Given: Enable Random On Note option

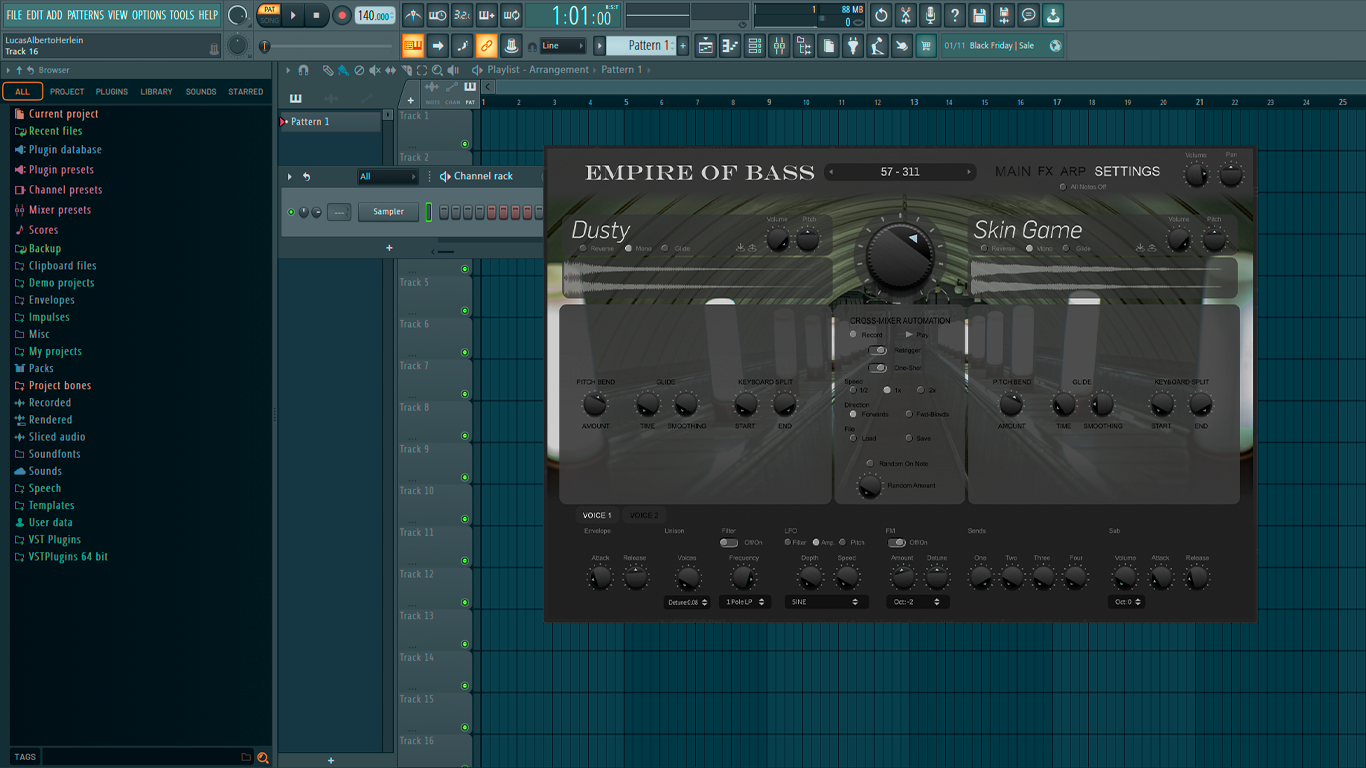Looking at the screenshot, I should click(x=871, y=463).
